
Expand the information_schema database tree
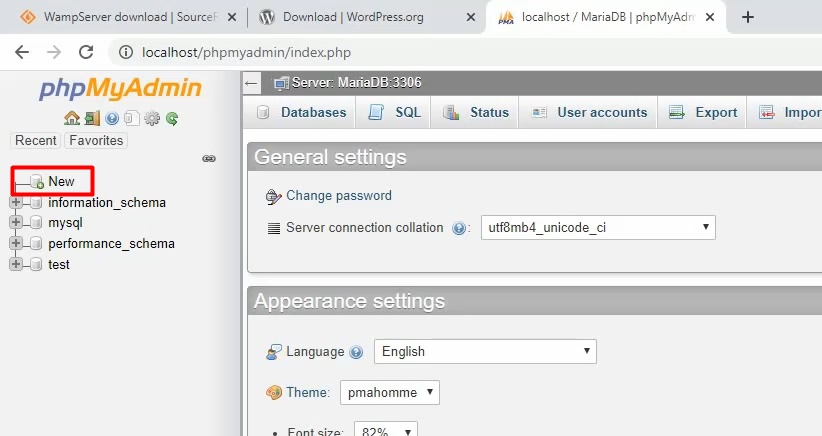[16, 202]
